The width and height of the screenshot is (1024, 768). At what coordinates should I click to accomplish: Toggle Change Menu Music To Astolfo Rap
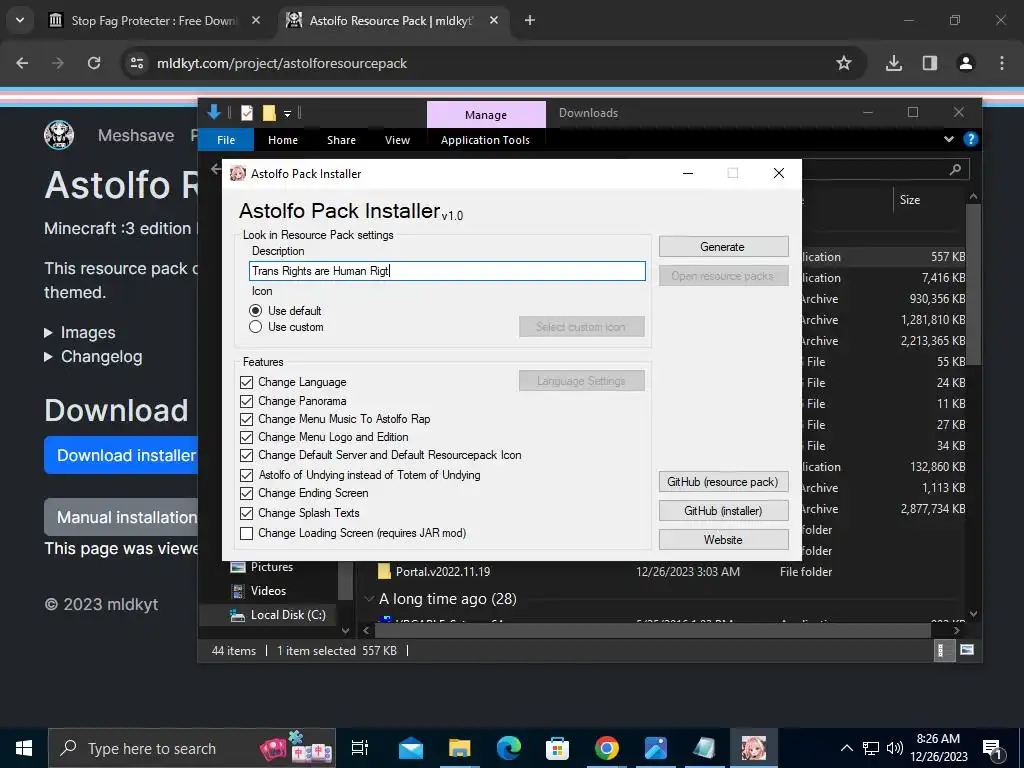(x=246, y=419)
